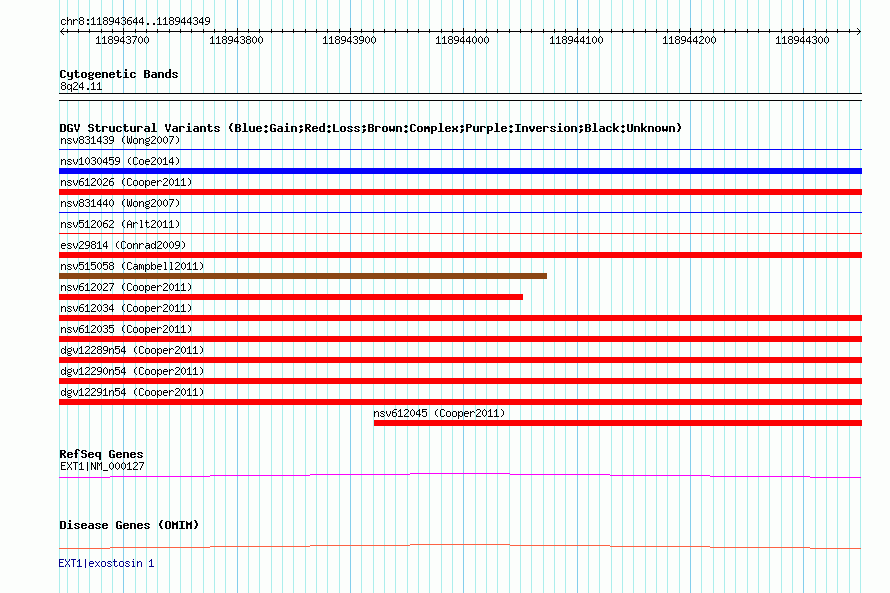
Task: Click the nsv515058 (Campbell2011) label
Action: click(x=132, y=266)
